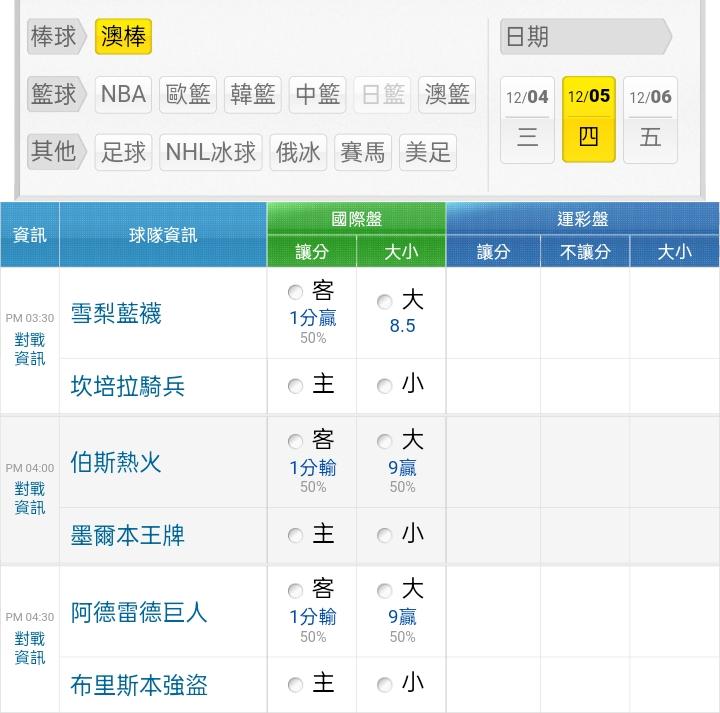
Task: Select 主 spread for 布里斯本強盜
Action: coord(295,685)
